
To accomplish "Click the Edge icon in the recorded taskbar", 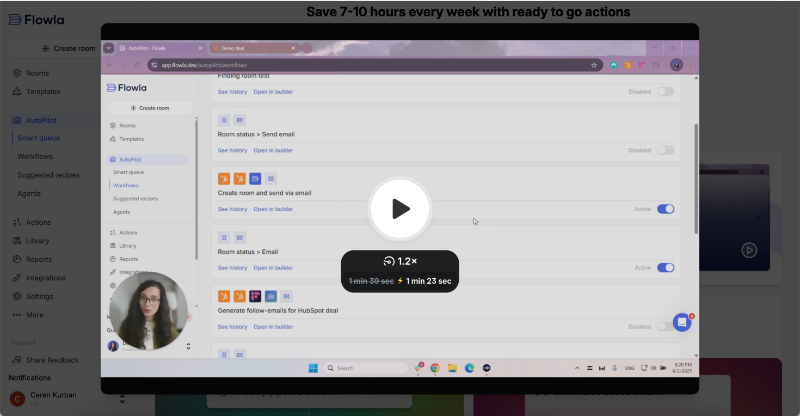I will click(x=469, y=368).
